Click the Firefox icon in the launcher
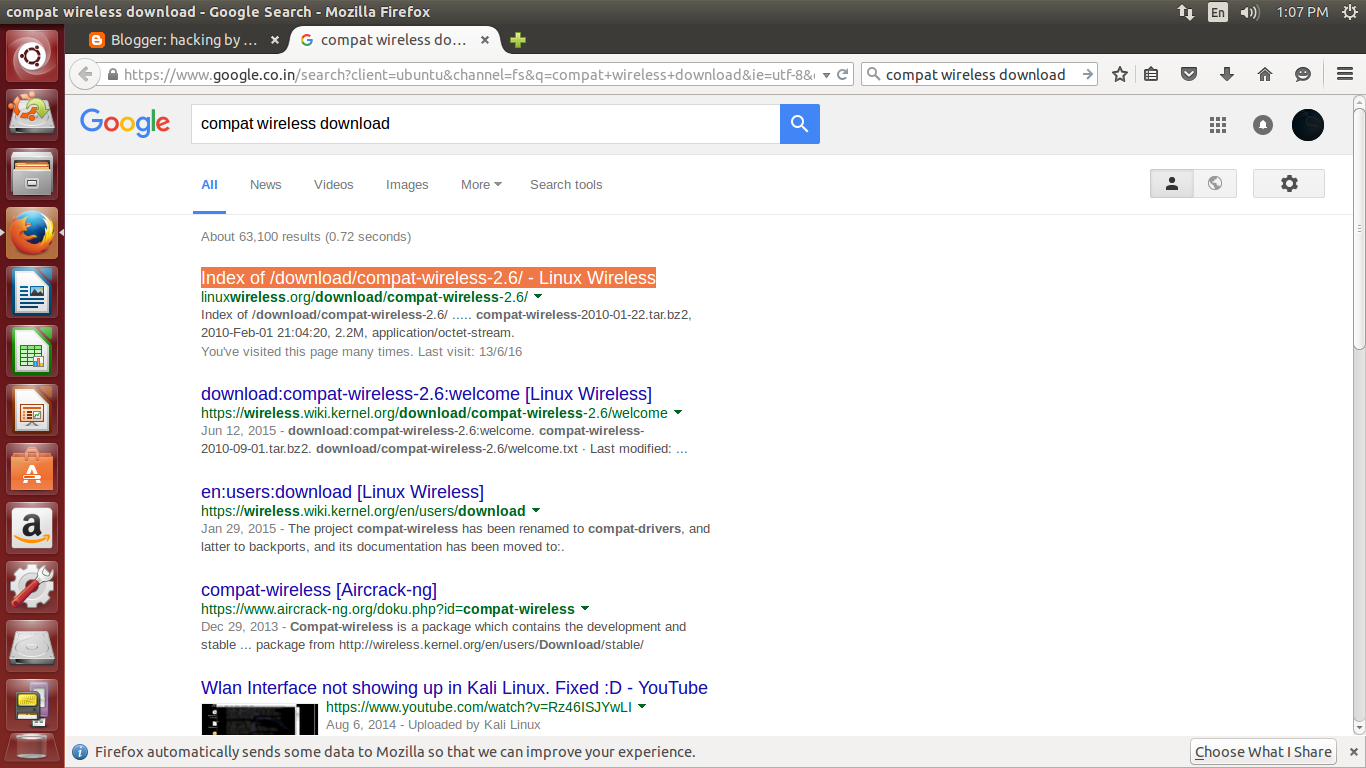 33,233
